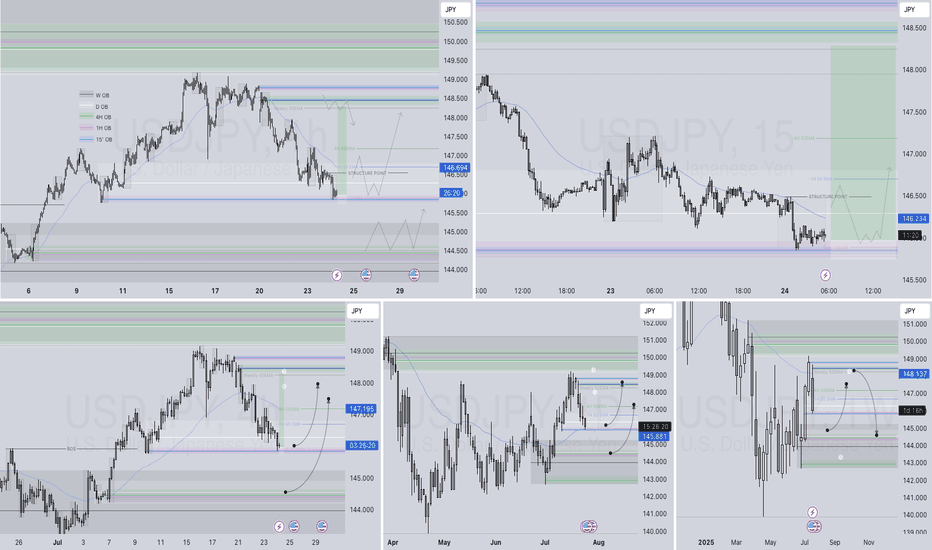Click the BOS label on bottom-left chart
Image resolution: width=932 pixels, height=550 pixels.
tap(71, 449)
